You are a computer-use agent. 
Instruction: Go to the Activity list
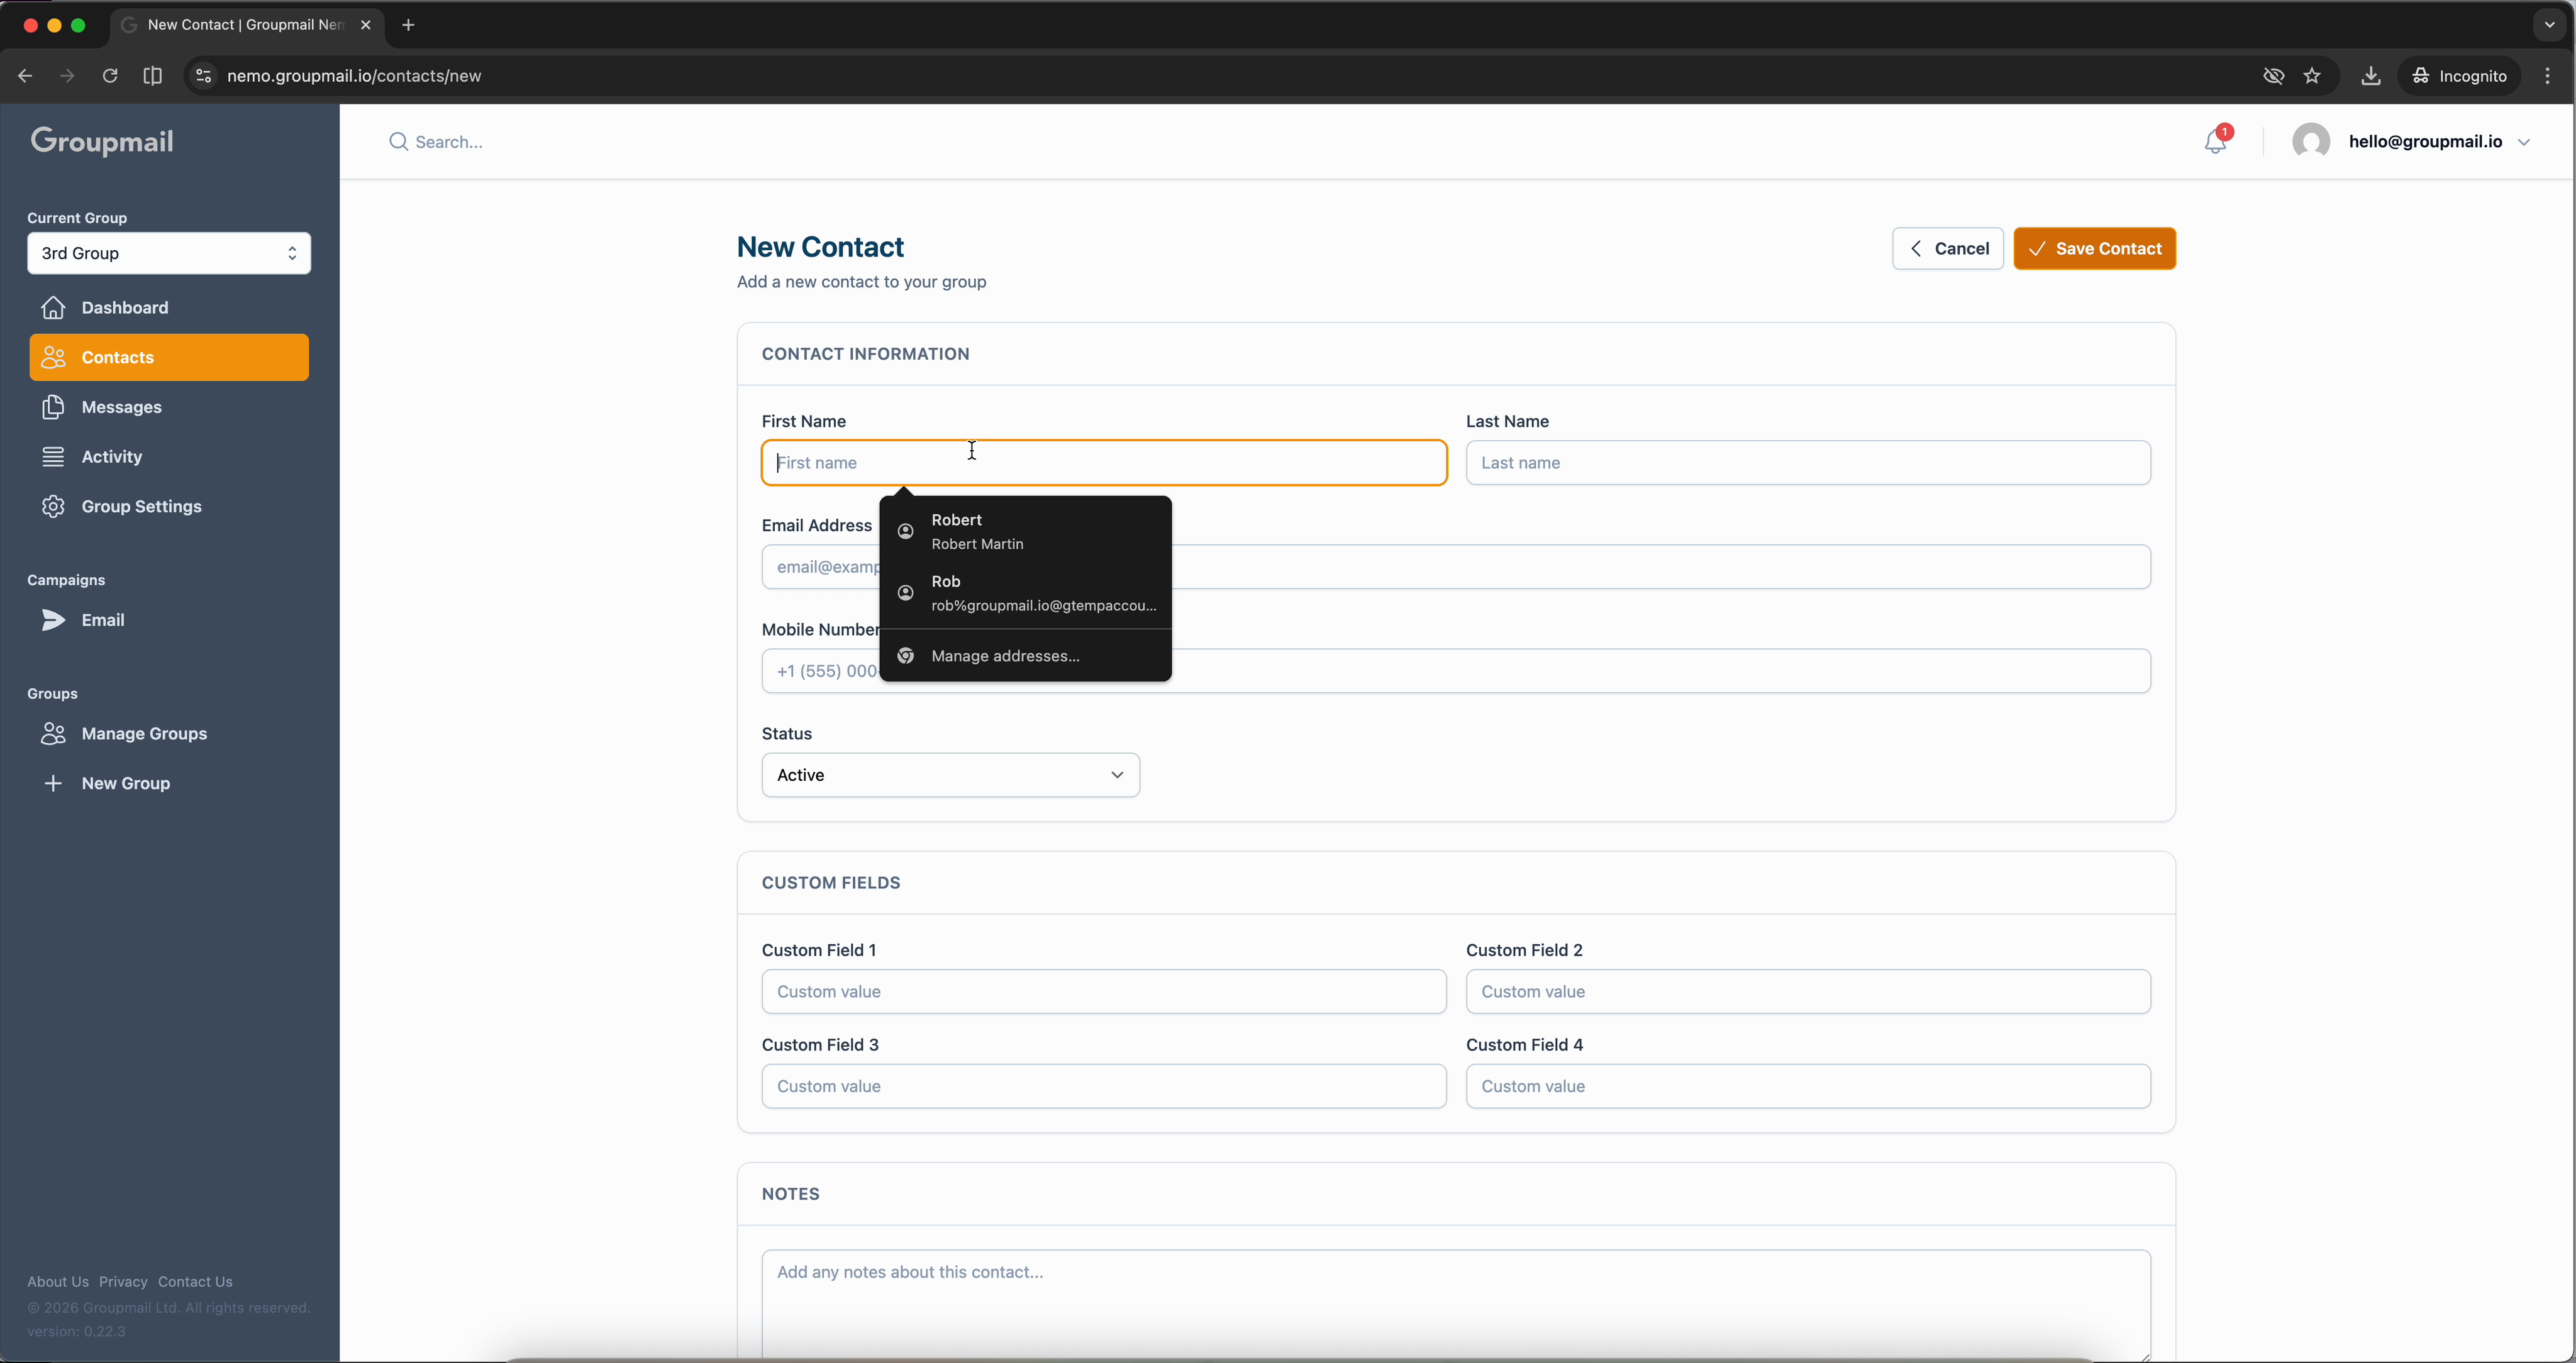pos(111,457)
